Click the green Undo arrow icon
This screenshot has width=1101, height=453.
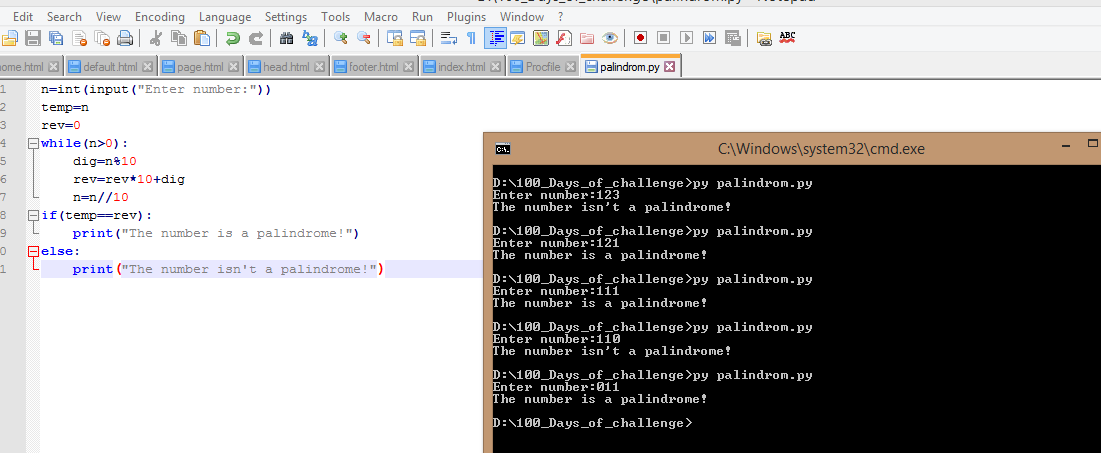[232, 38]
